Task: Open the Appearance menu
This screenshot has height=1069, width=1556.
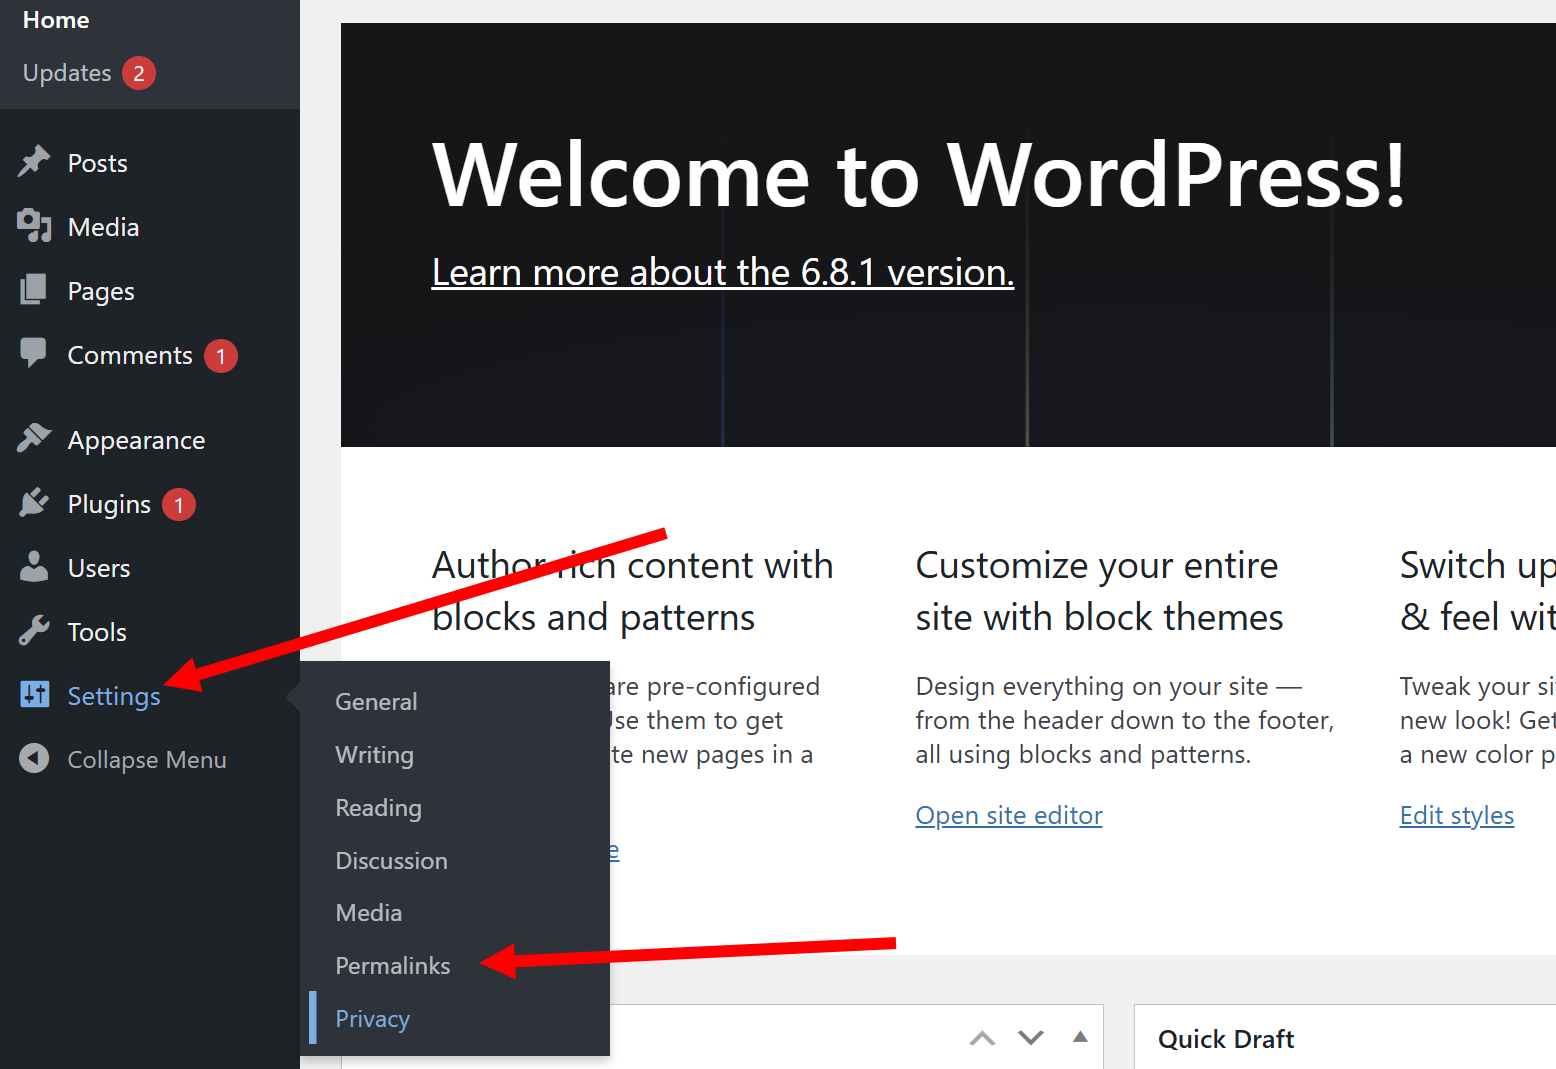Action: (136, 441)
